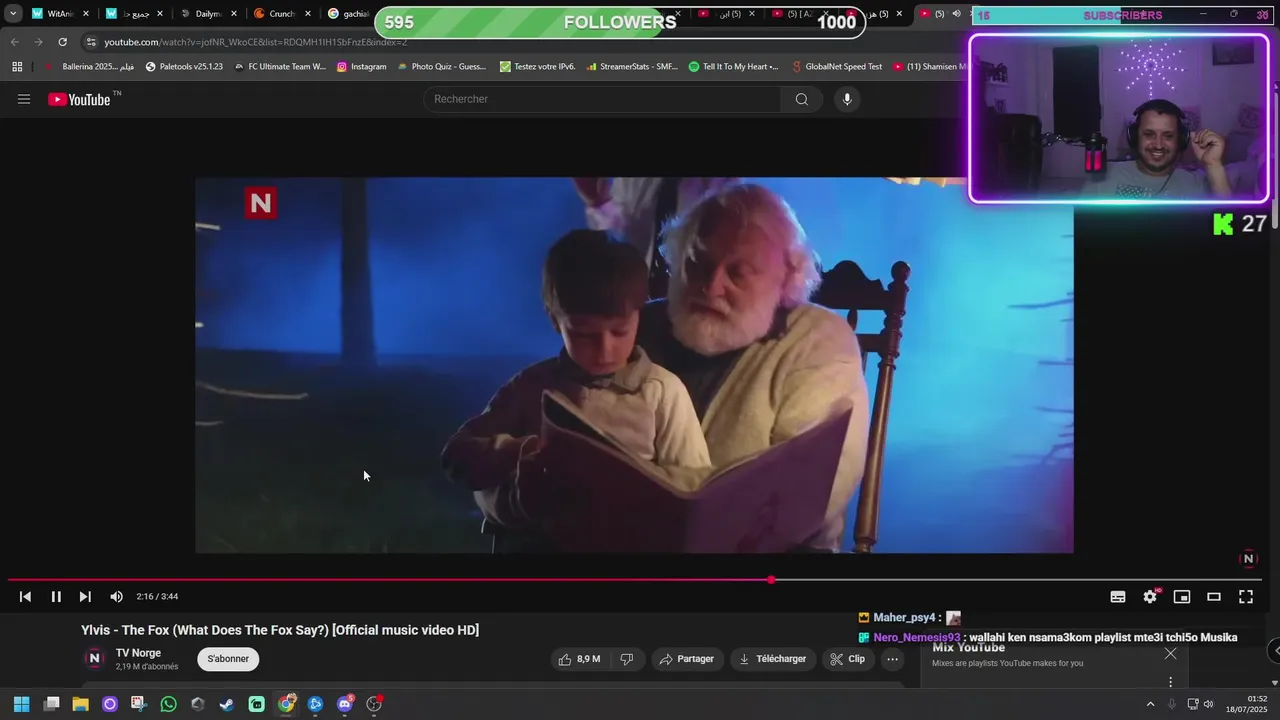Switch to the gachiakuta Google tab
The height and width of the screenshot is (720, 1280).
tap(350, 14)
